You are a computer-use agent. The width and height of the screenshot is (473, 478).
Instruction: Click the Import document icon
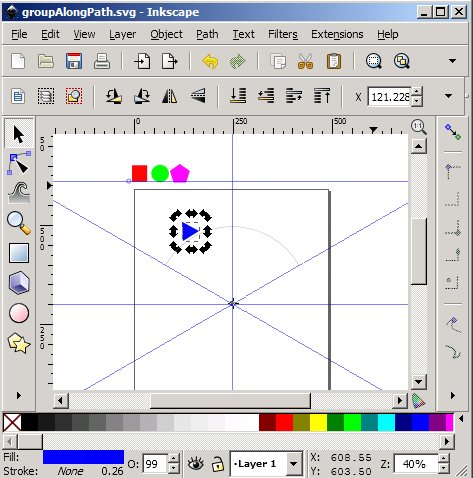point(142,61)
